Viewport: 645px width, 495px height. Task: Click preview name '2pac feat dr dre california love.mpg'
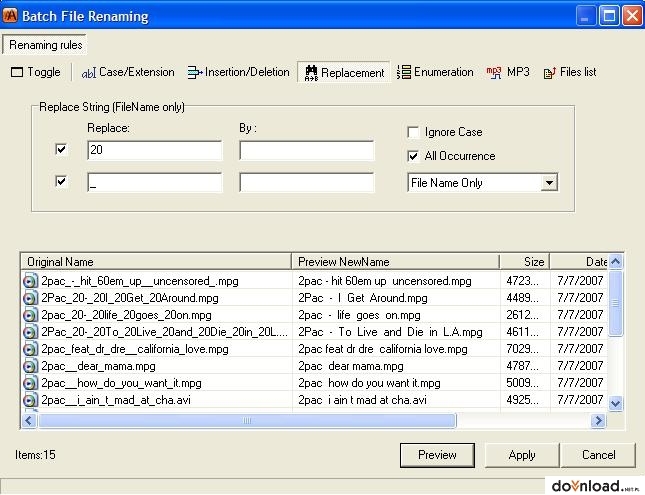[383, 349]
